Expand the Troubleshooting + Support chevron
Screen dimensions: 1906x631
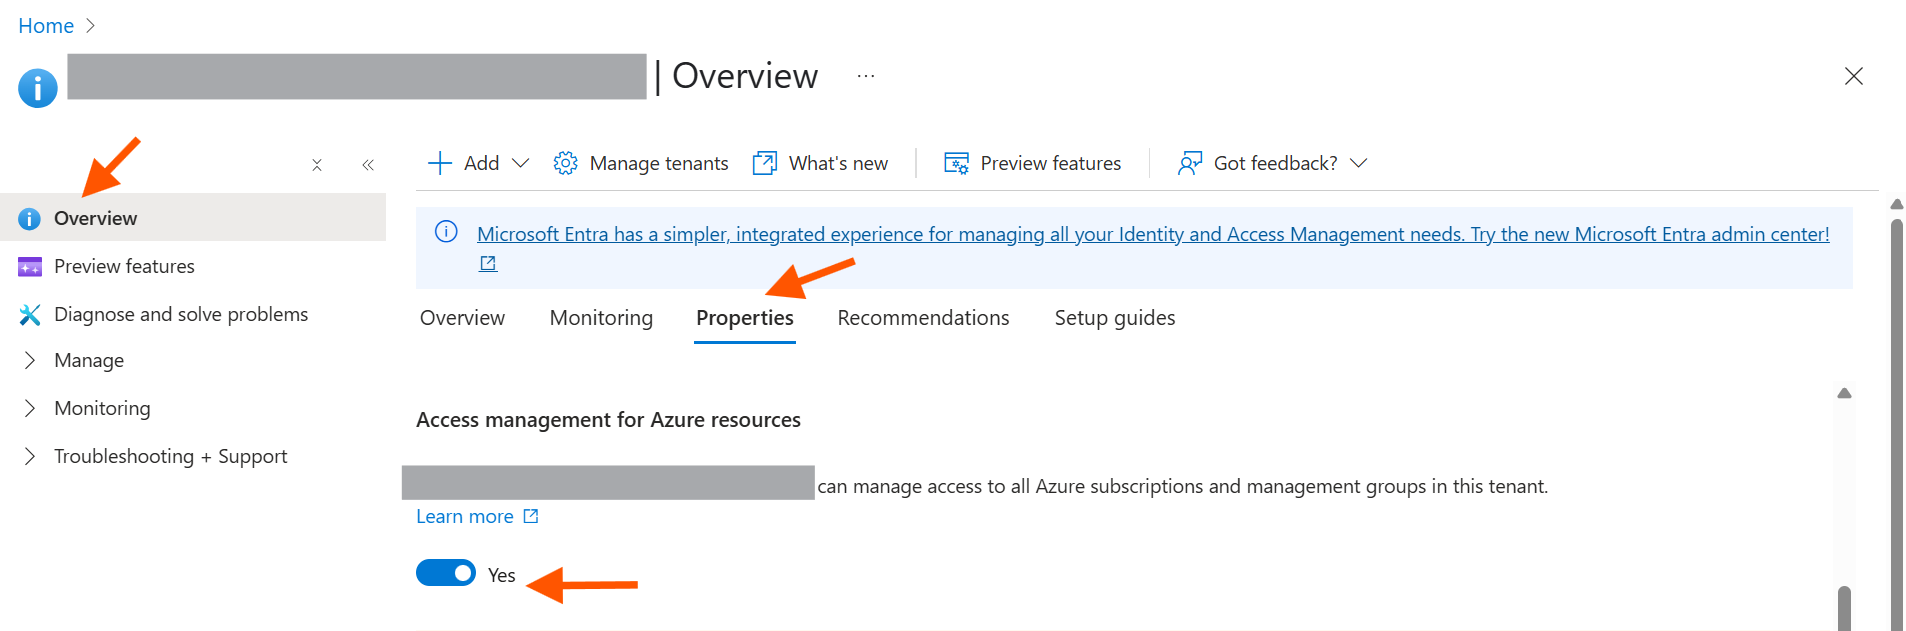pos(30,456)
